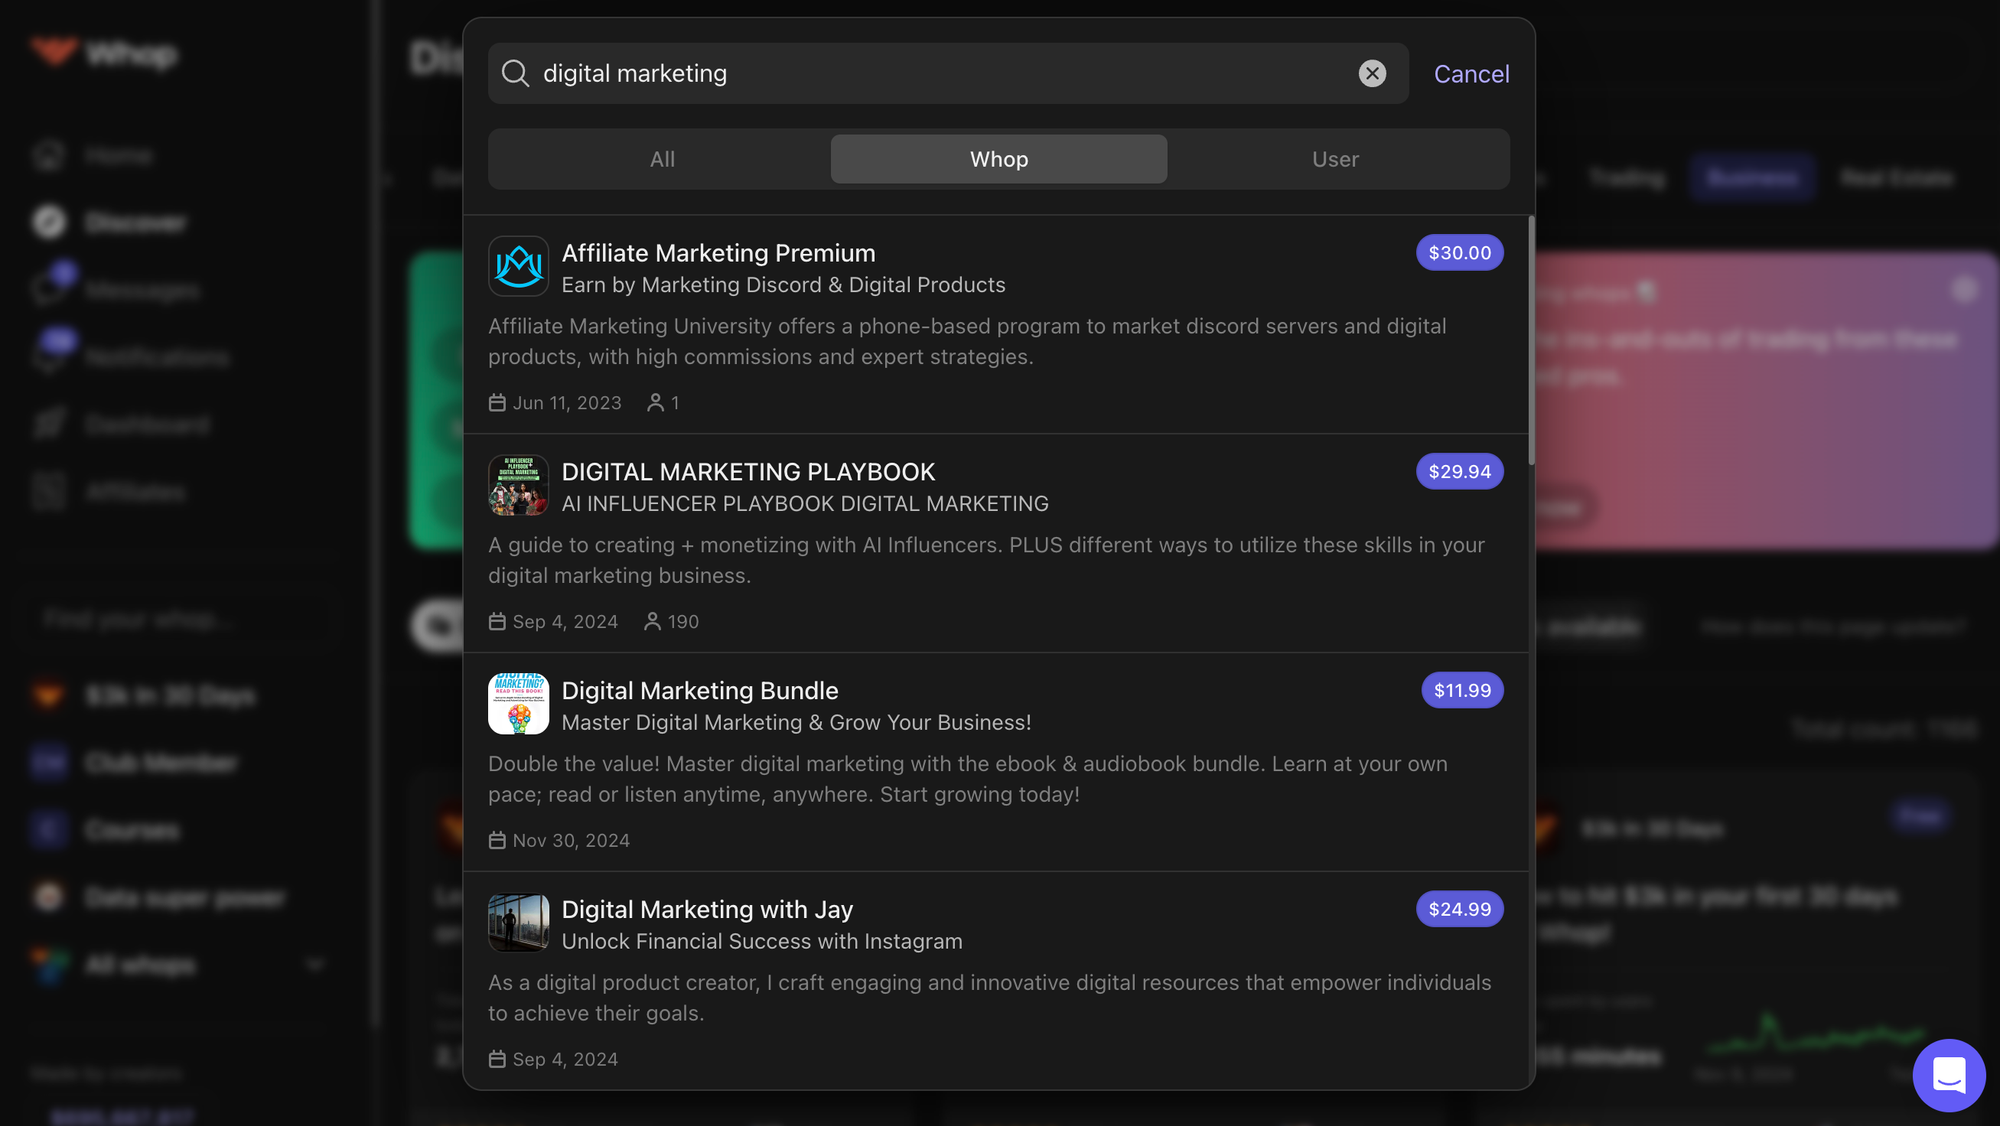Click the magnifying glass in the search bar

click(515, 73)
